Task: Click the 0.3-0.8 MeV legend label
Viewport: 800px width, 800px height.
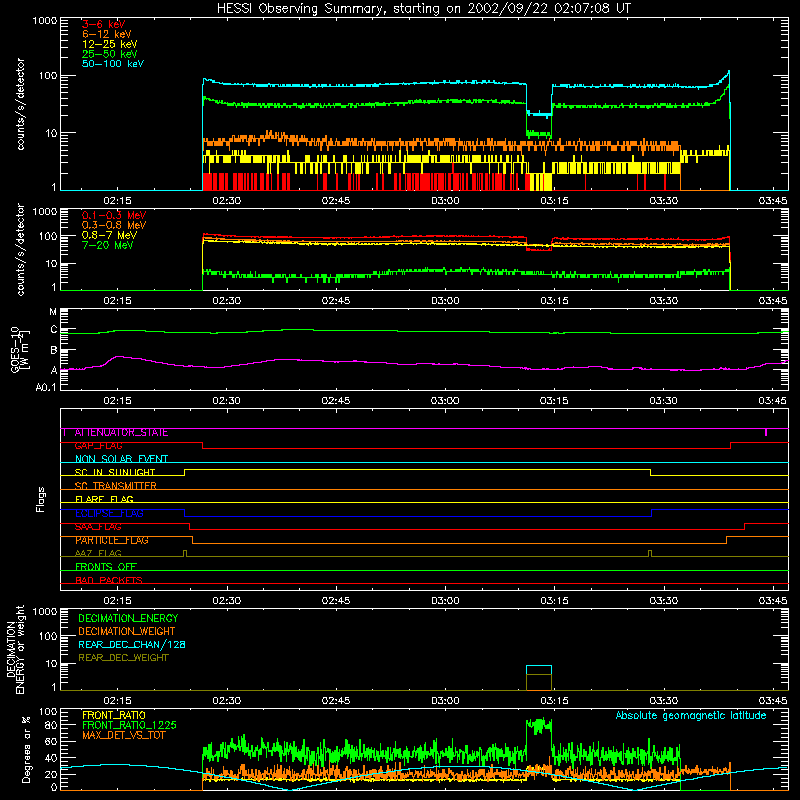Action: pyautogui.click(x=114, y=225)
